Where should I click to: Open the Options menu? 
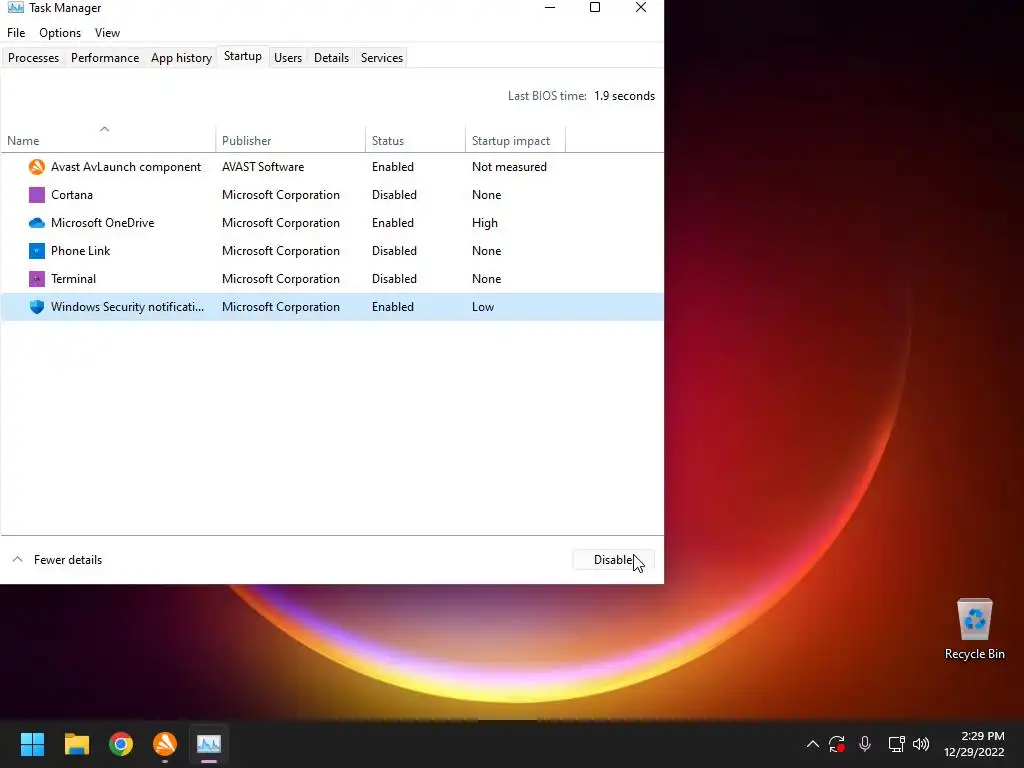pyautogui.click(x=60, y=33)
